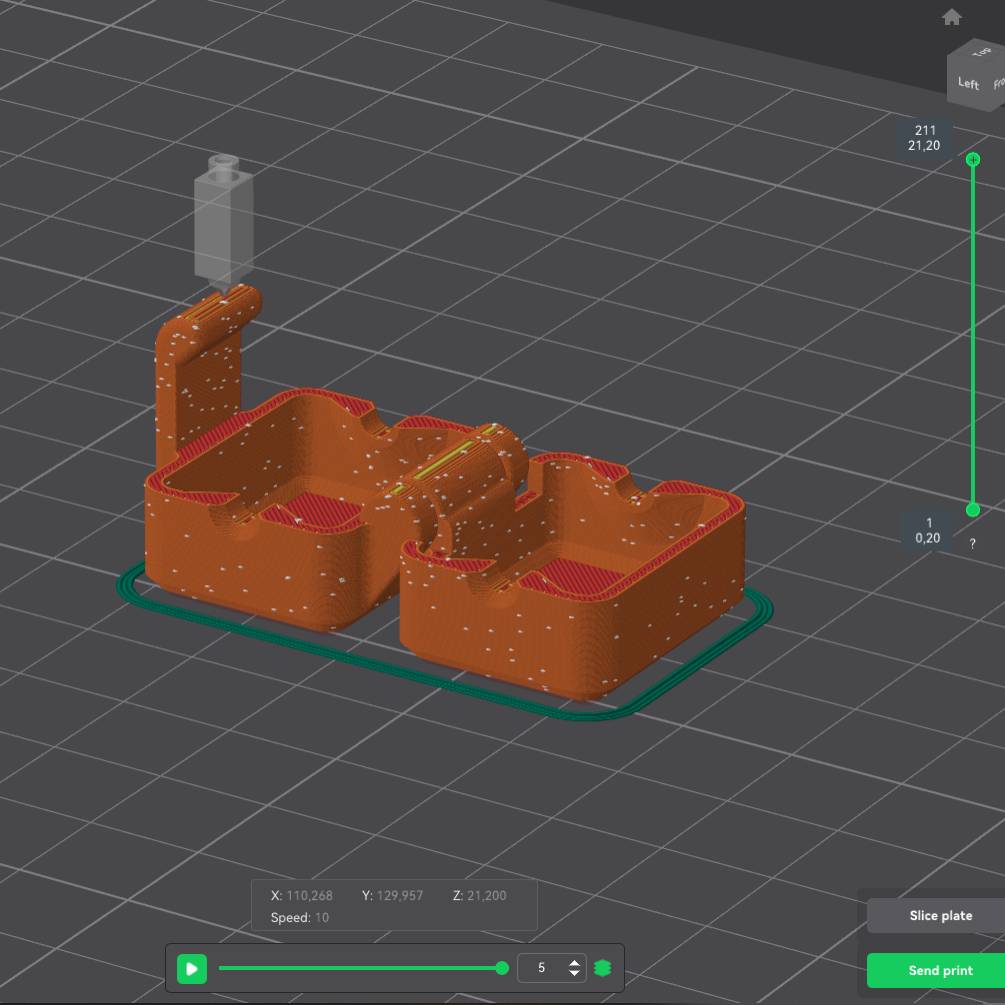This screenshot has width=1005, height=1005.
Task: Click the question mark help icon
Action: click(972, 544)
